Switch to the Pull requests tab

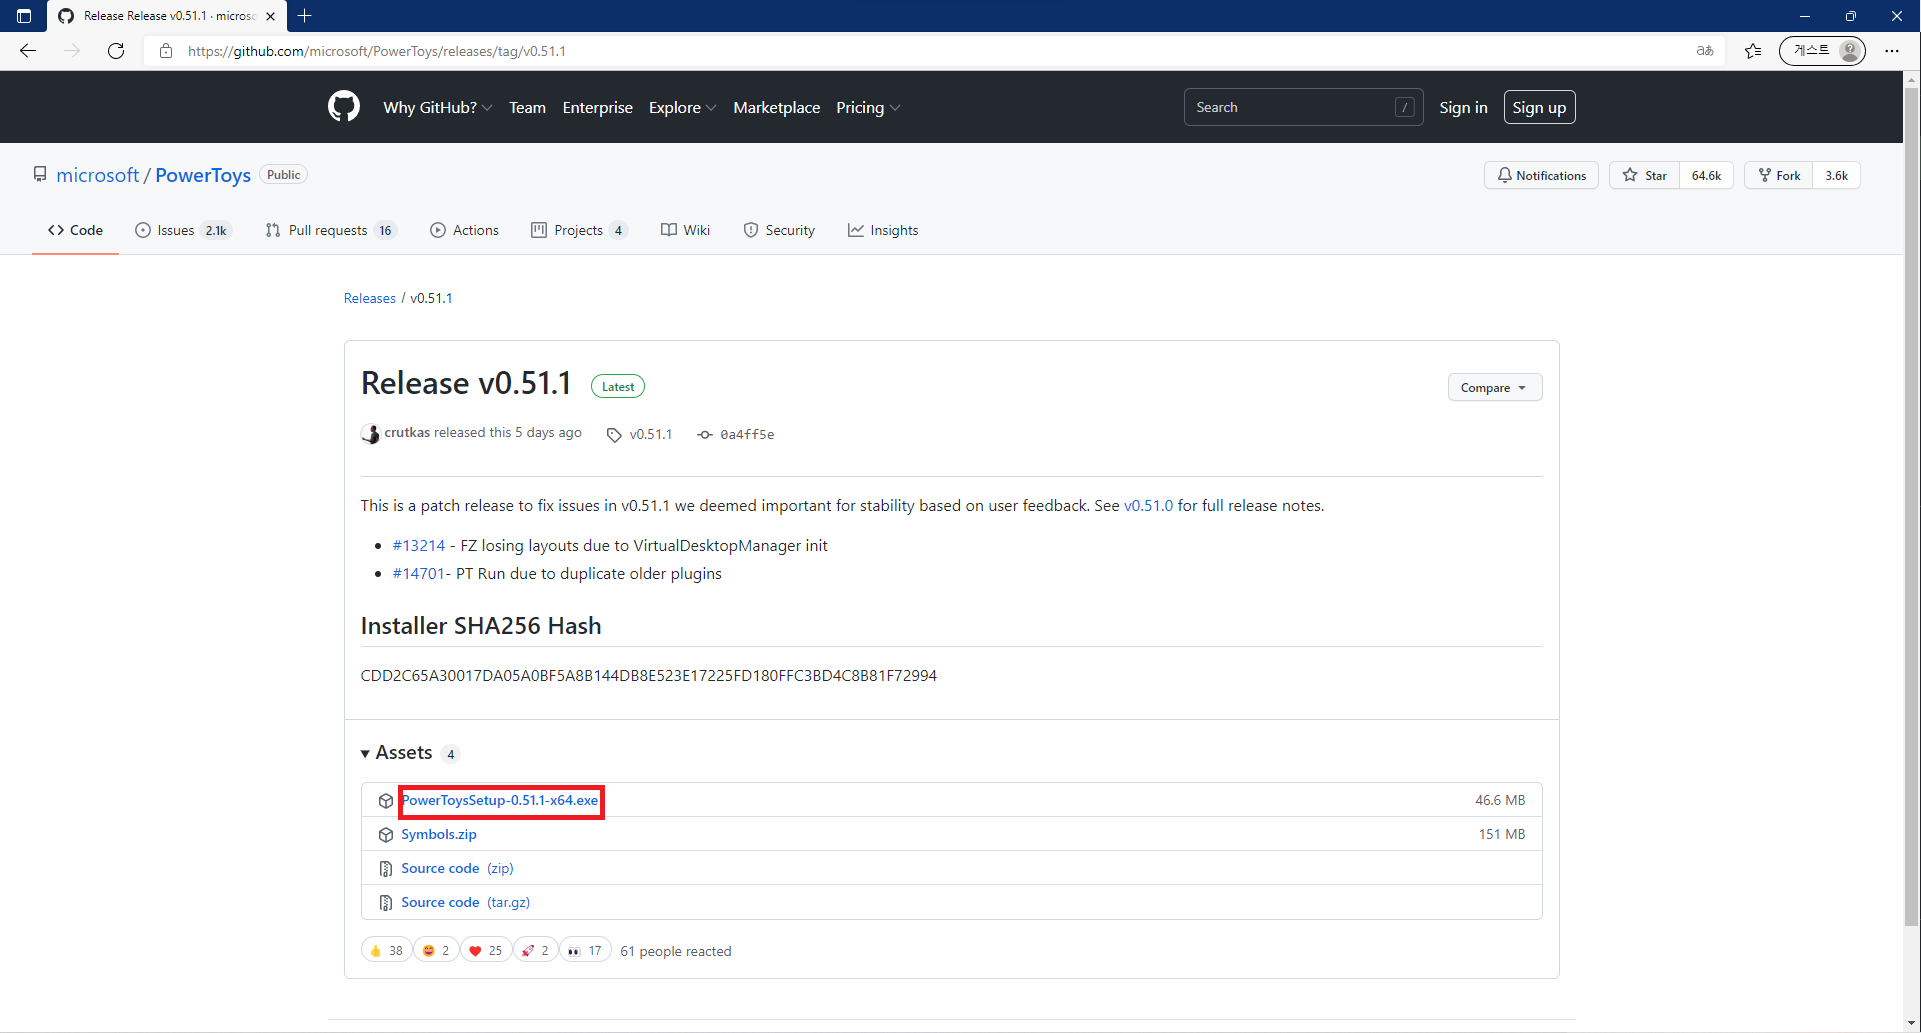tap(331, 230)
